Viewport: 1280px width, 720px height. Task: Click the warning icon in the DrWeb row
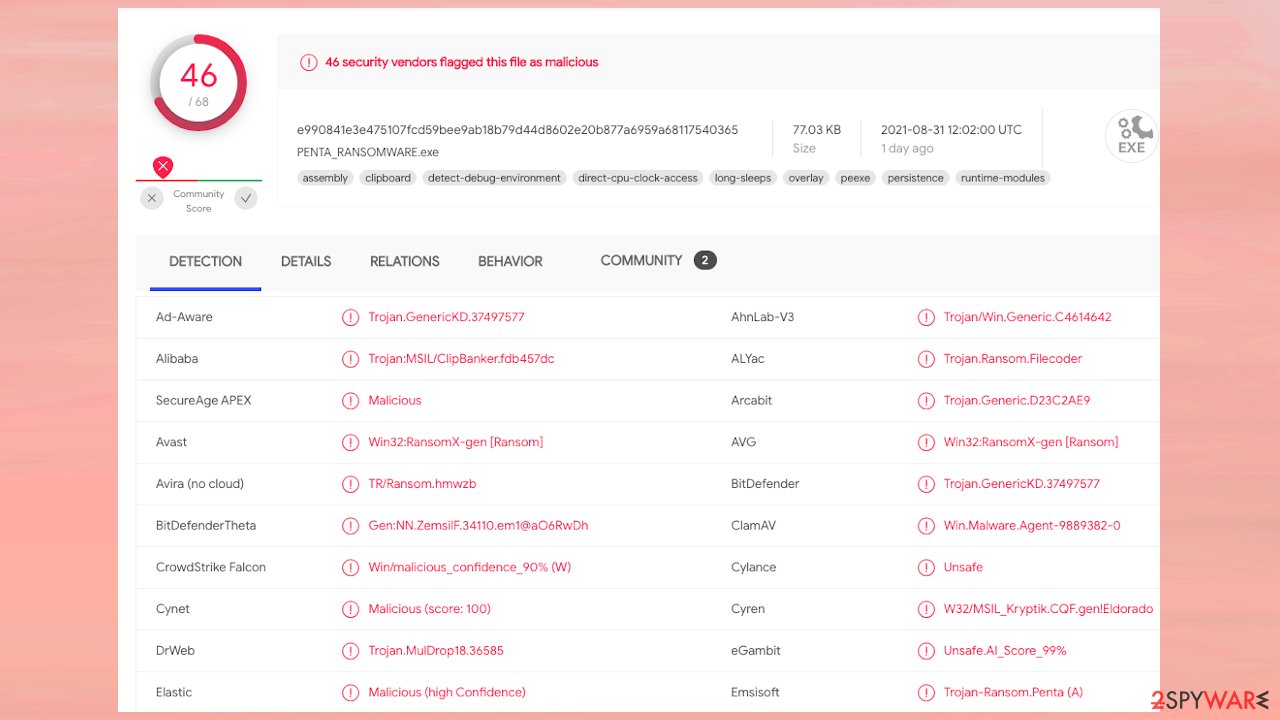[350, 650]
